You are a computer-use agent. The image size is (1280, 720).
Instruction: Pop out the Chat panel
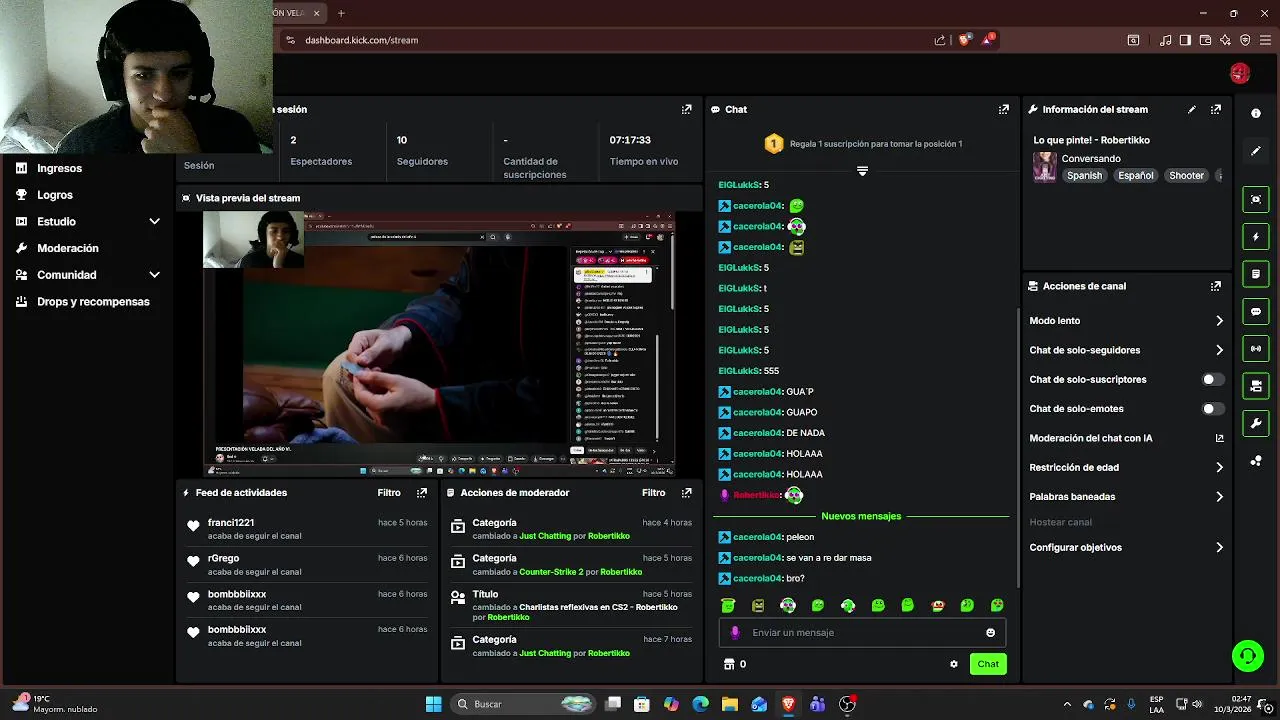tap(1004, 110)
